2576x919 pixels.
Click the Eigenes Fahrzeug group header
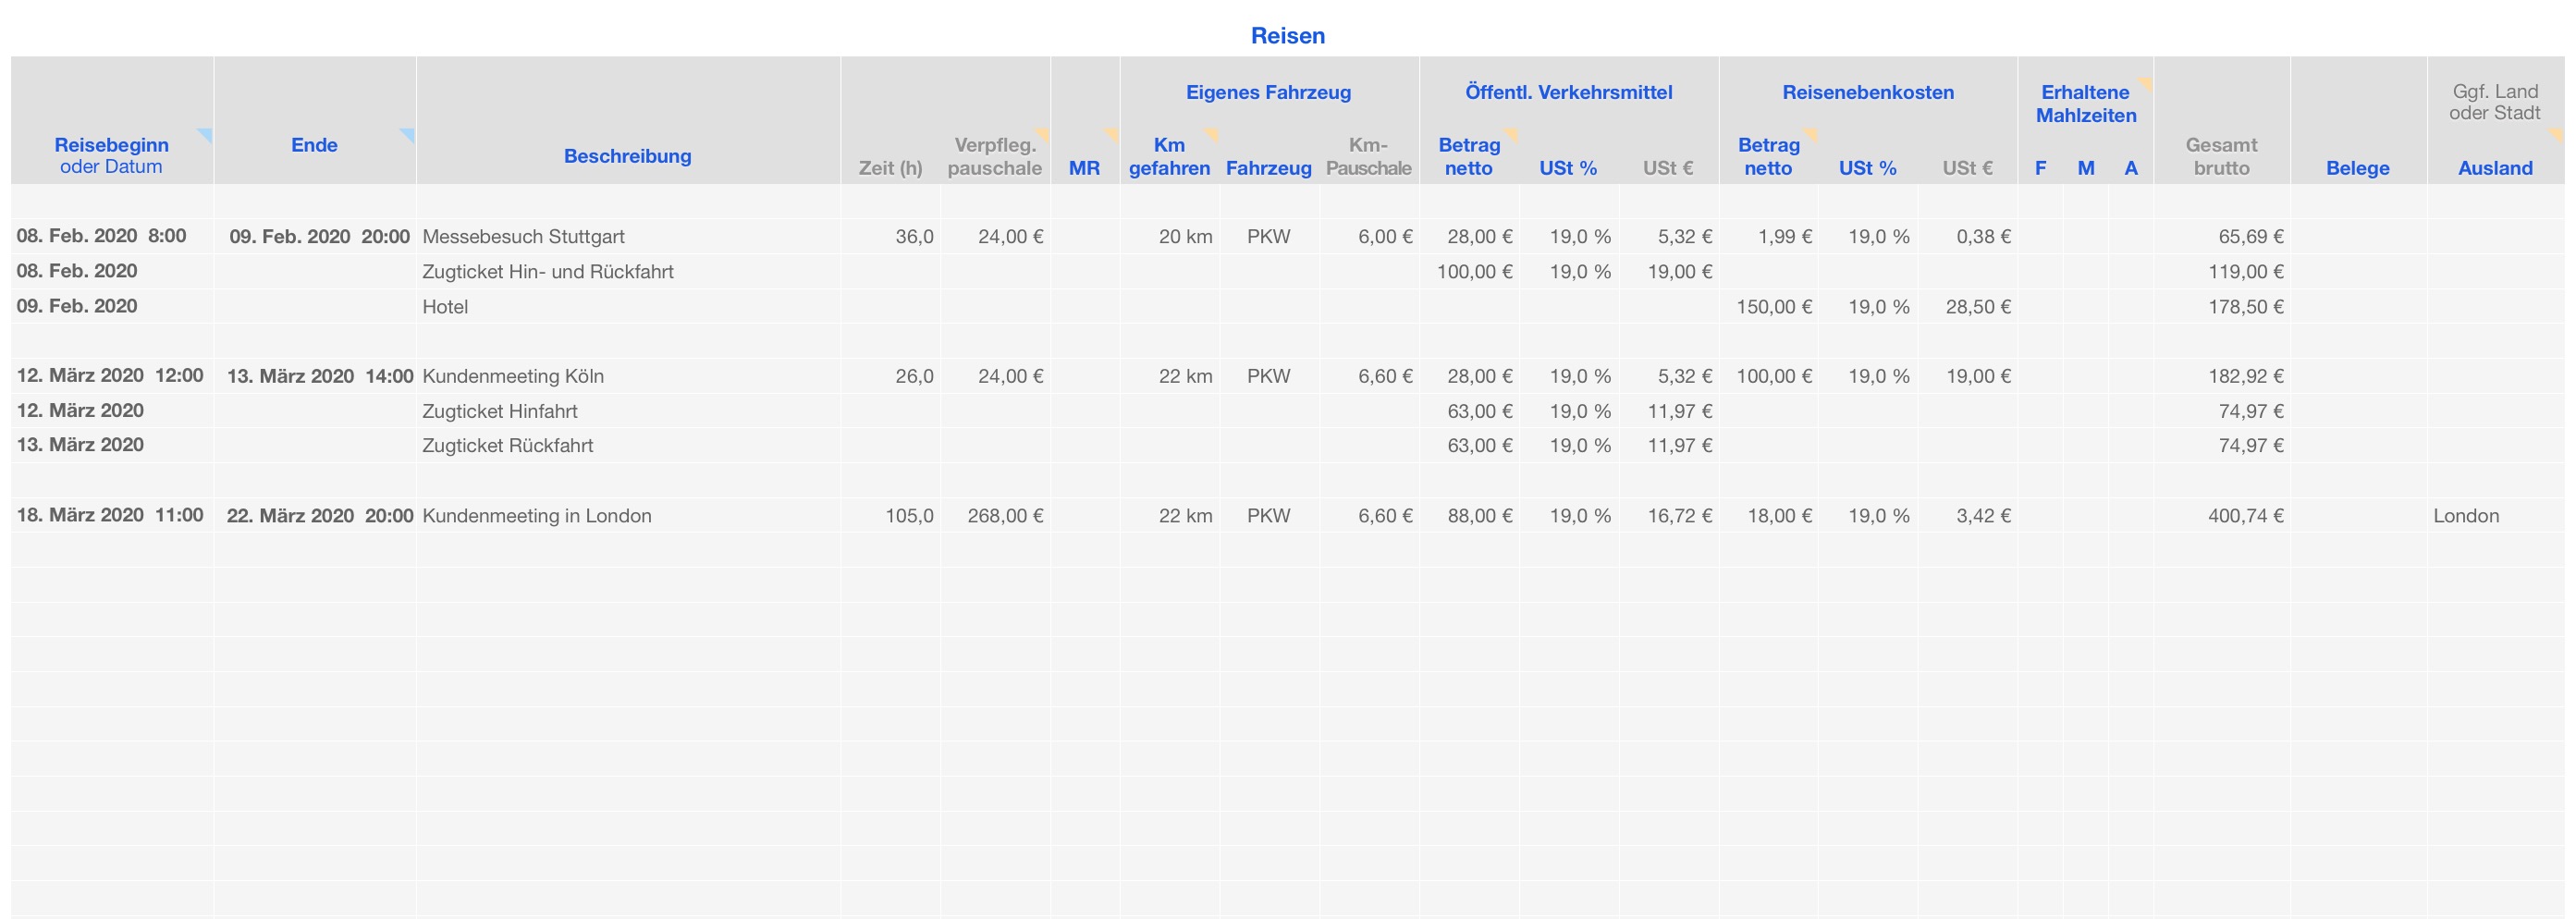[1268, 92]
